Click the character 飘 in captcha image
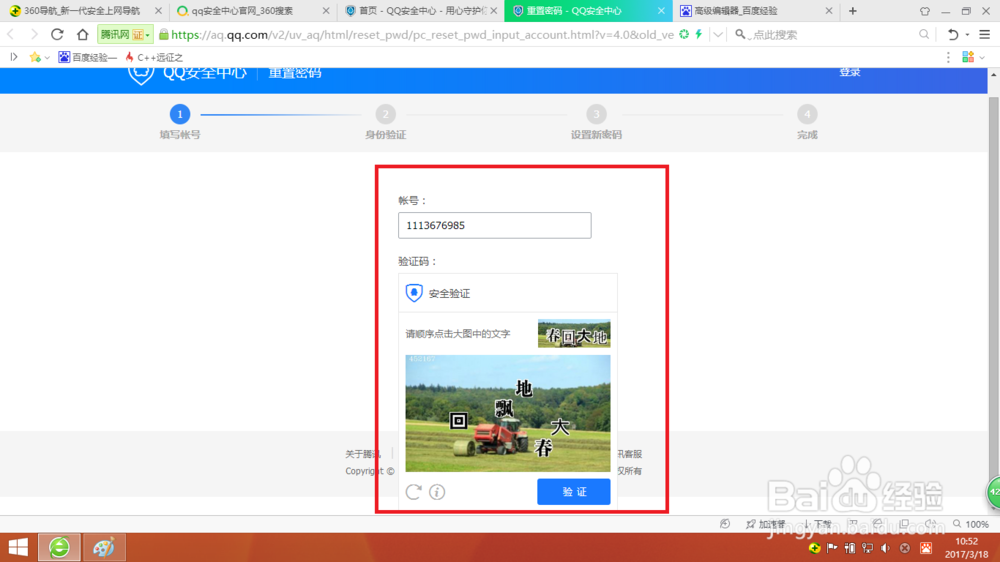 point(504,408)
